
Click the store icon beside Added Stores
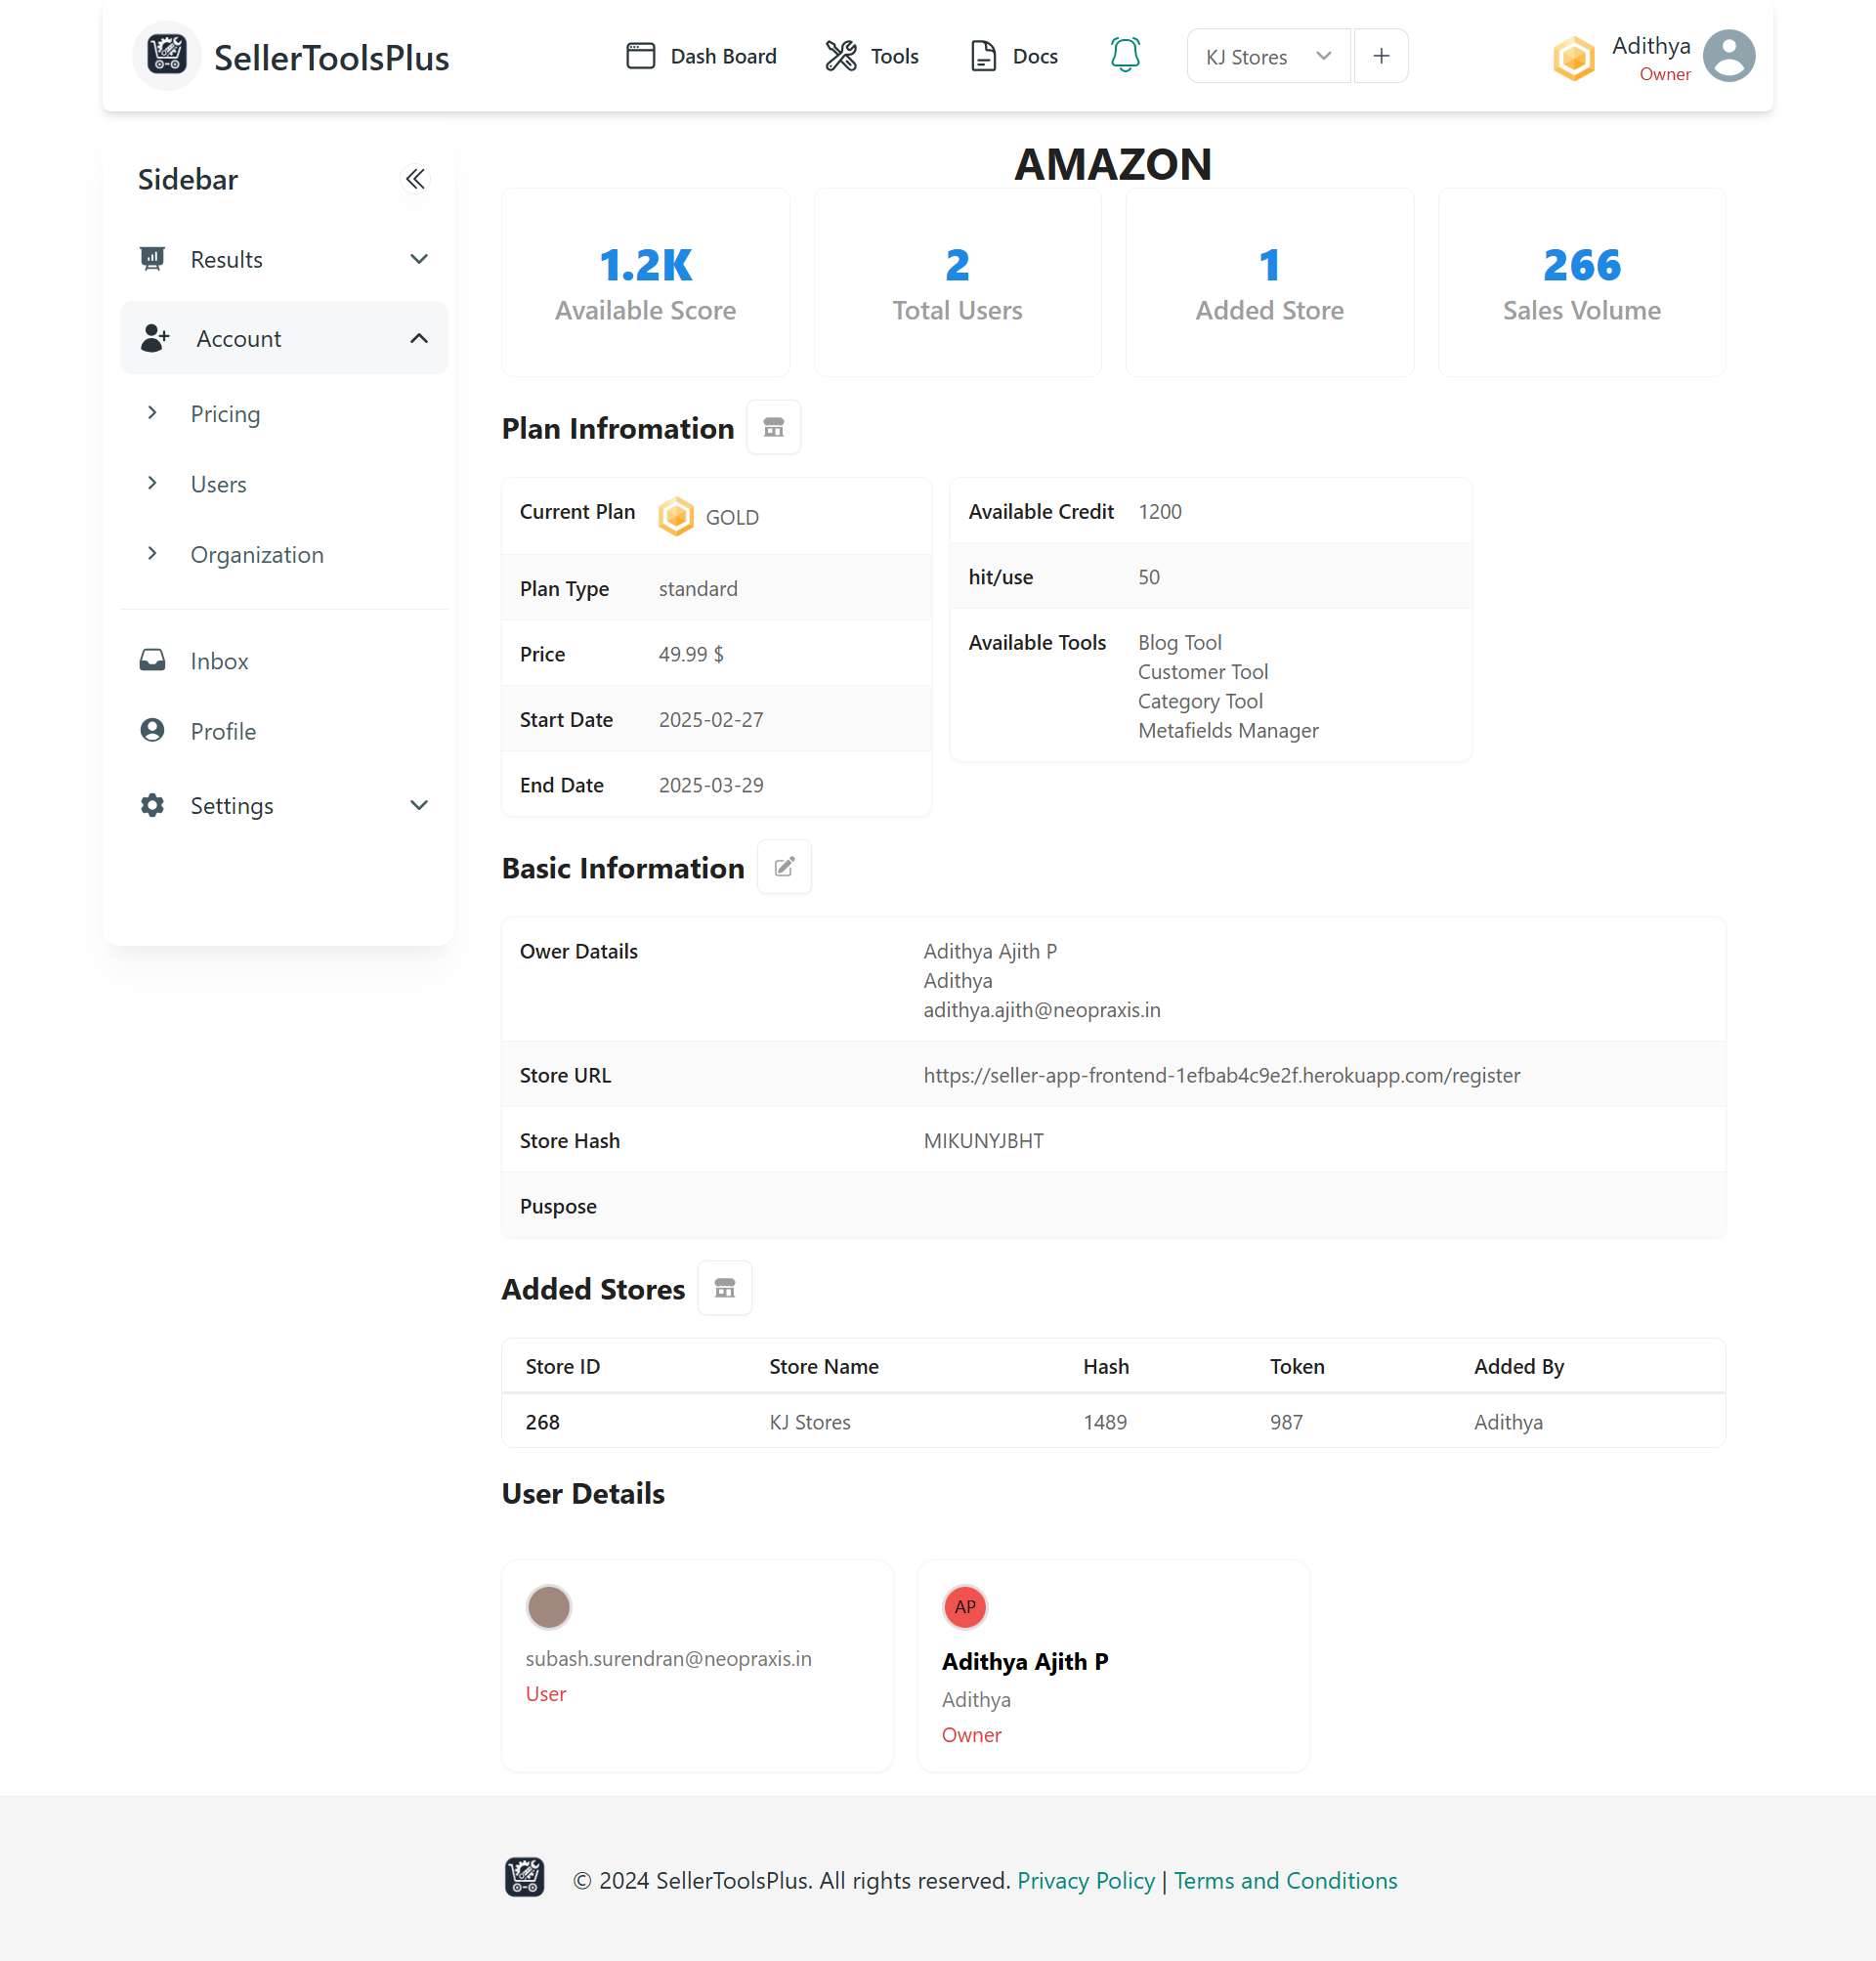pyautogui.click(x=724, y=1288)
